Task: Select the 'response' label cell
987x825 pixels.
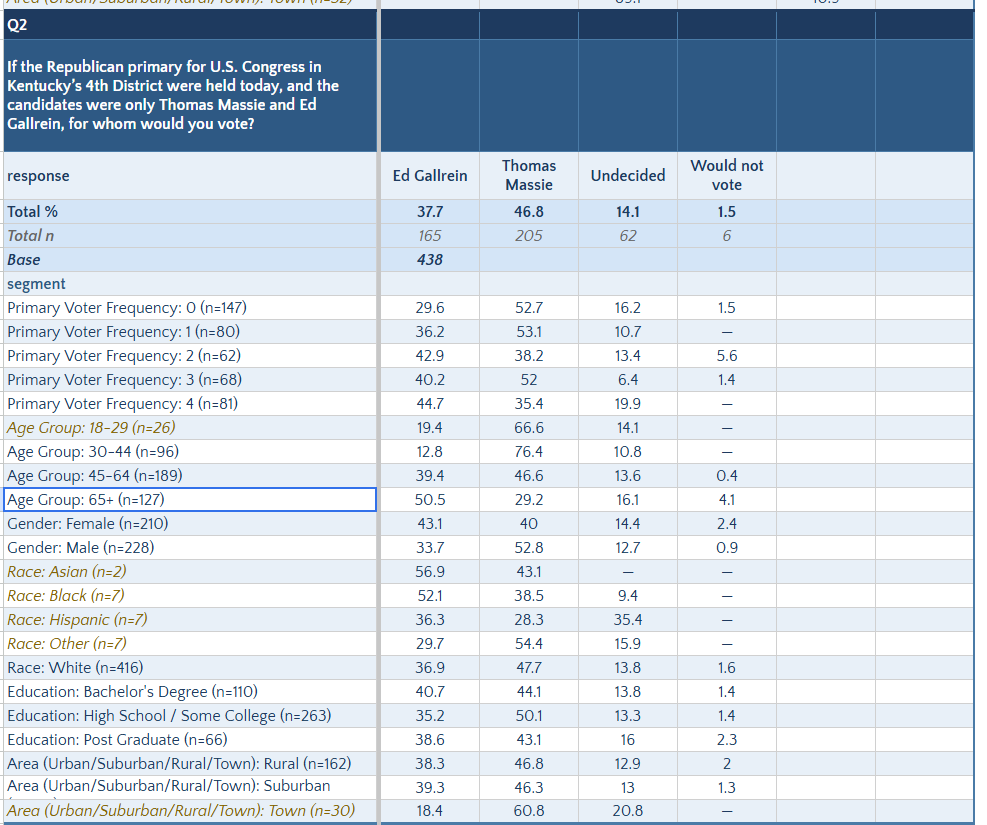Action: click(190, 176)
